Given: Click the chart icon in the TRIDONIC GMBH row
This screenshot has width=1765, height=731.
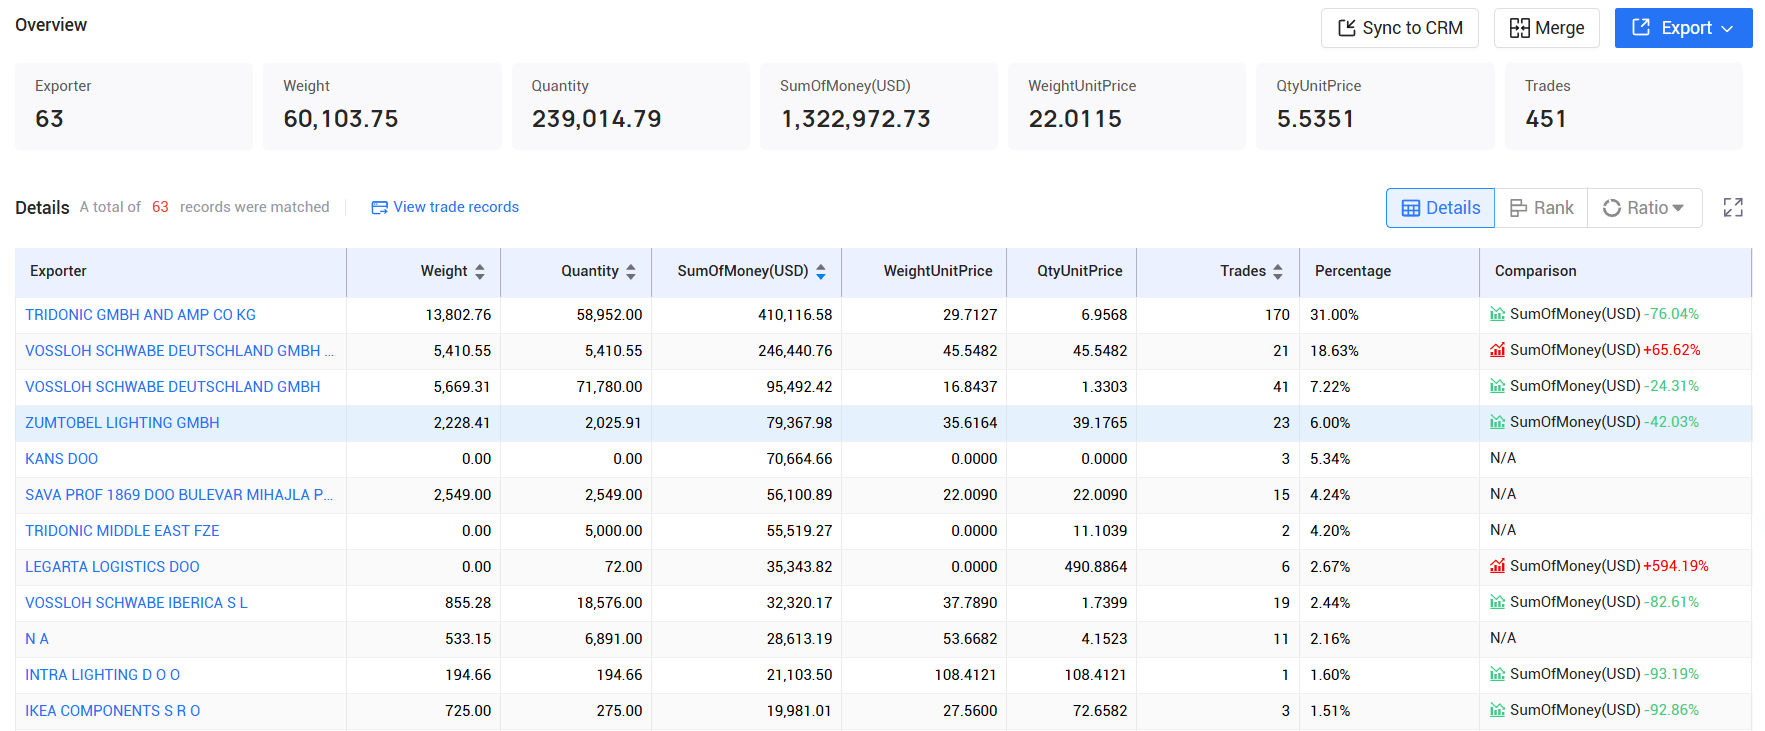Looking at the screenshot, I should point(1497,314).
